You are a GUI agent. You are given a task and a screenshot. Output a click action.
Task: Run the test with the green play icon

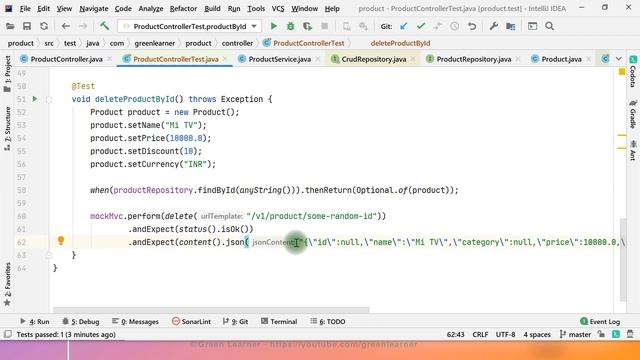[x=273, y=27]
